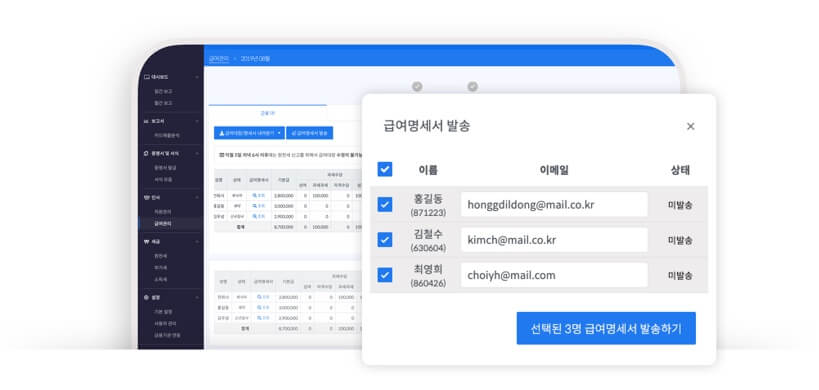Select 급여관리 in the sidebar menu
Viewport: 819px width, 390px height.
162,223
